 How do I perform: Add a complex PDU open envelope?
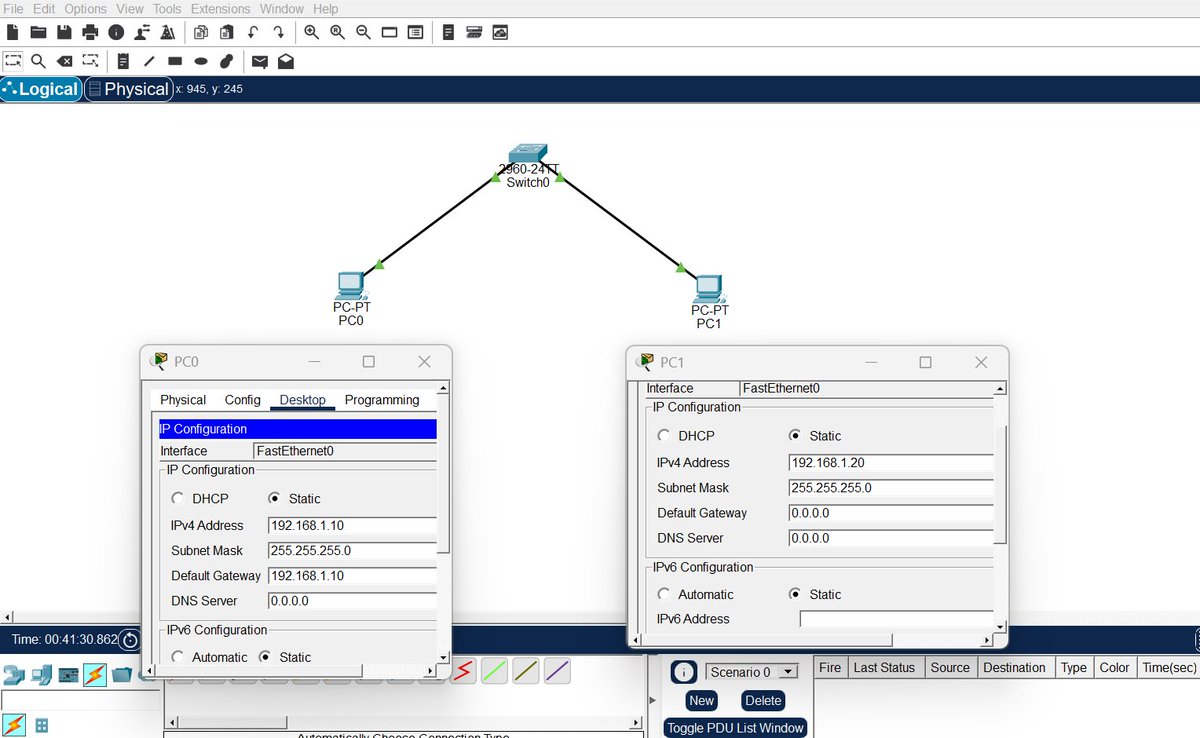coord(286,61)
